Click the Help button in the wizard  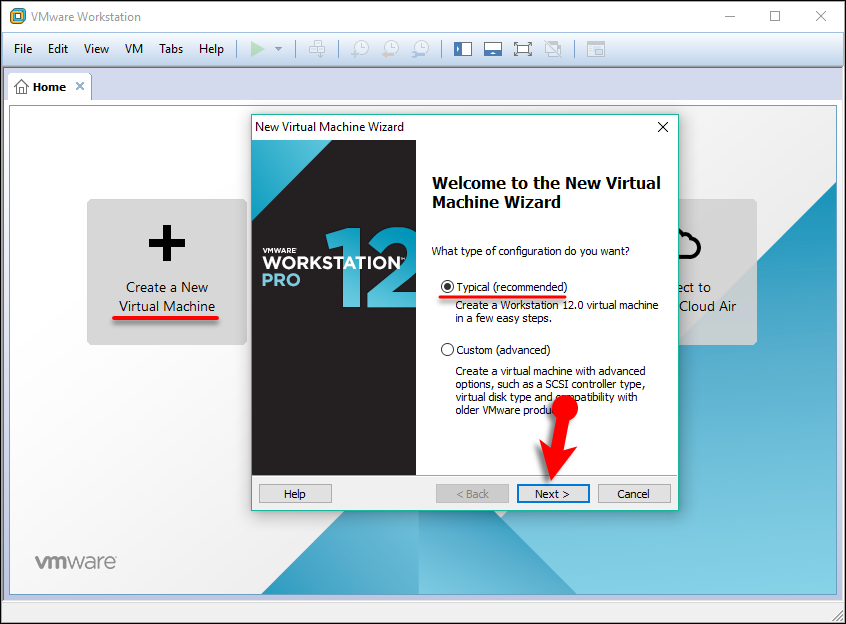[x=295, y=493]
